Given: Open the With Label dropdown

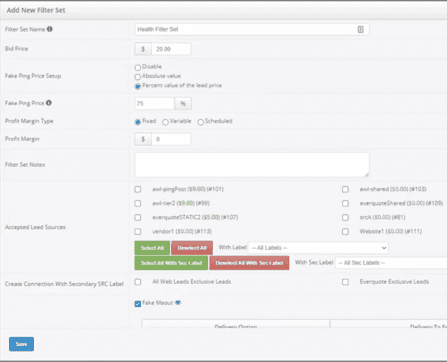Looking at the screenshot, I should [318, 248].
